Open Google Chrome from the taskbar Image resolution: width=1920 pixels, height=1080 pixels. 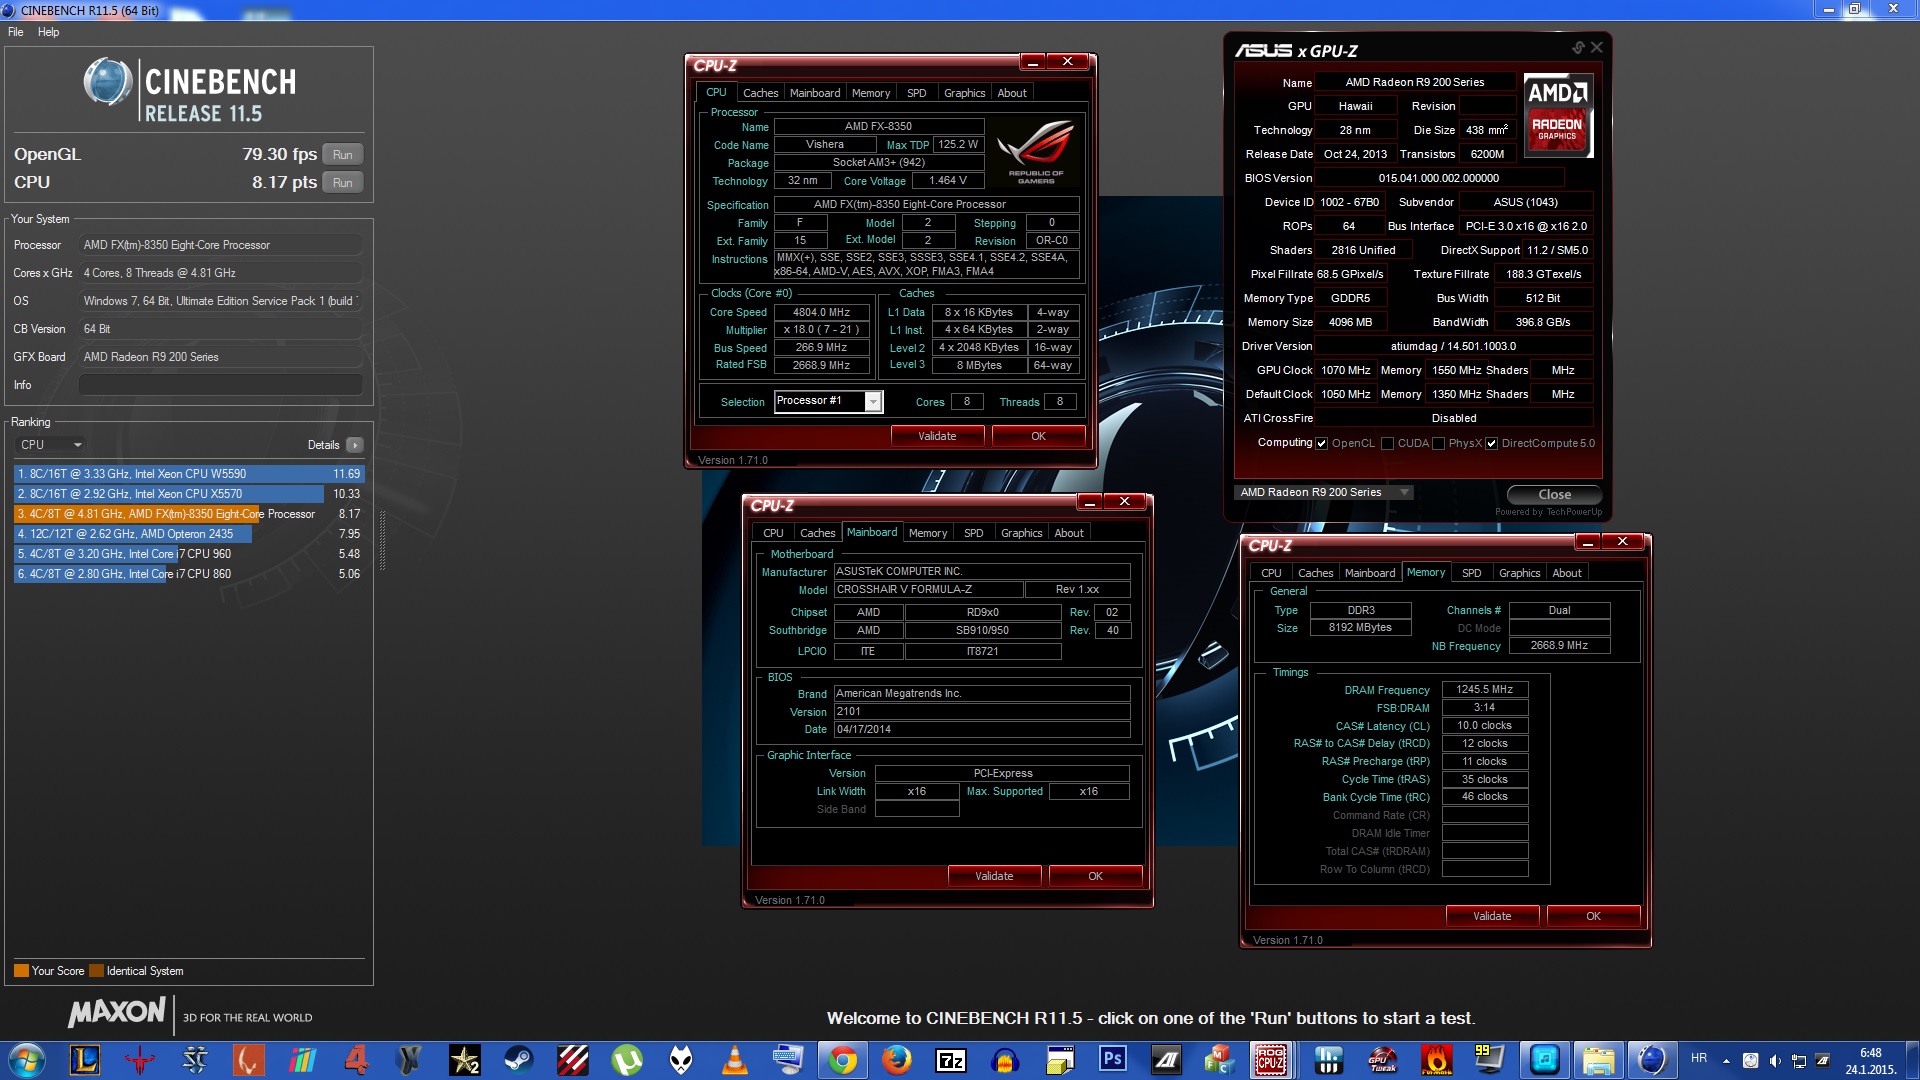842,1059
